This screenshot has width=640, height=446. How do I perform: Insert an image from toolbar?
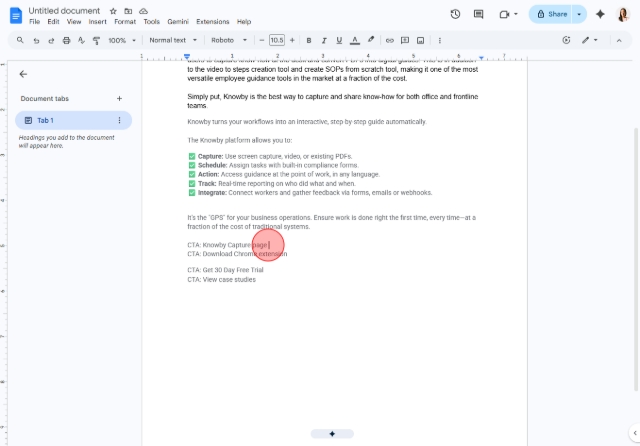pos(420,40)
